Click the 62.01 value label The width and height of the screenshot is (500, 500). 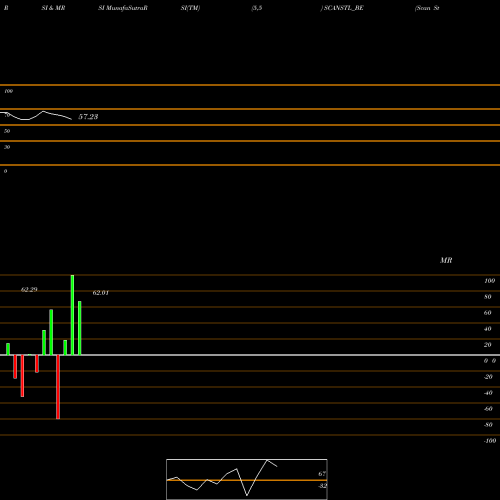[101, 293]
